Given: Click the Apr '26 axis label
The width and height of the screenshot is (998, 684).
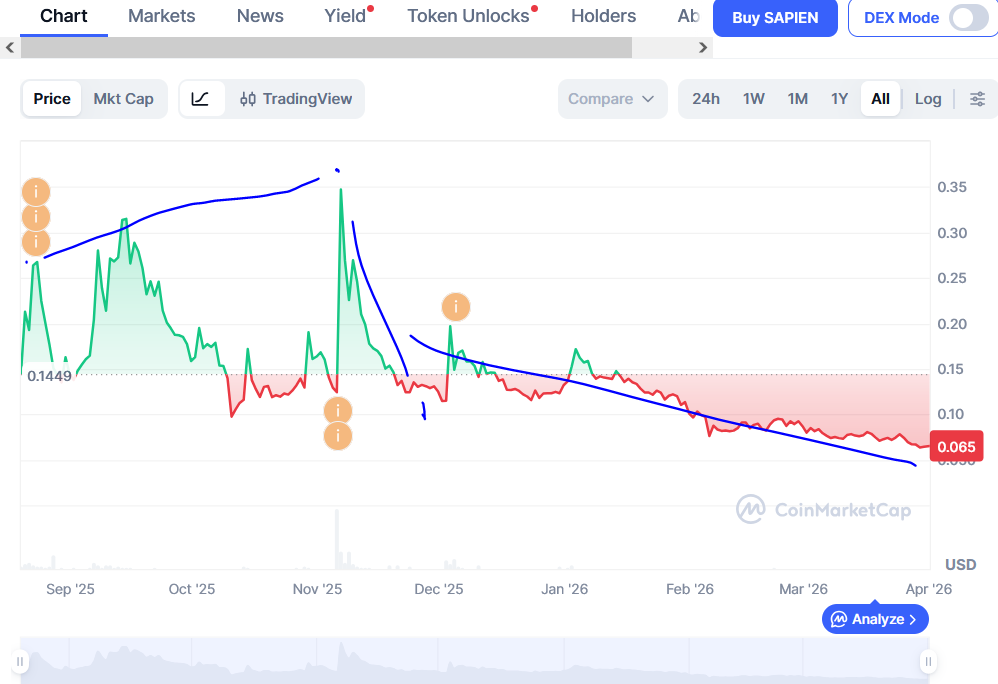Looking at the screenshot, I should pos(929,589).
